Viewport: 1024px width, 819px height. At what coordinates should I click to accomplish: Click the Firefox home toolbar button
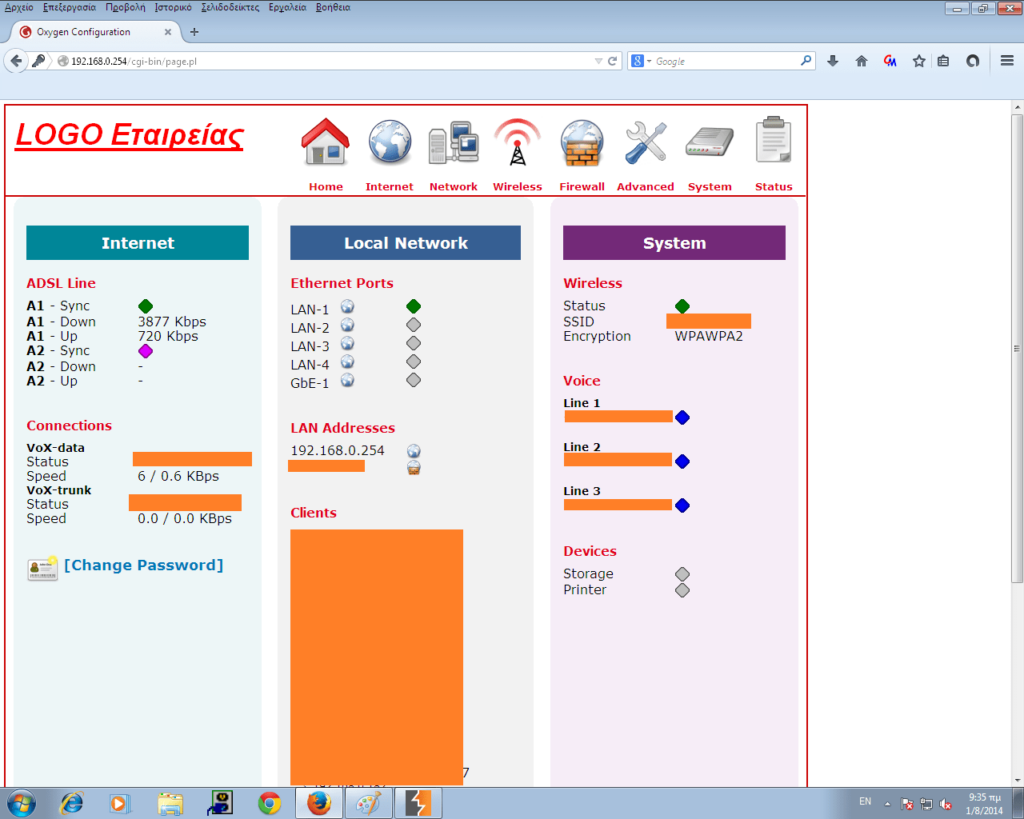(x=861, y=61)
